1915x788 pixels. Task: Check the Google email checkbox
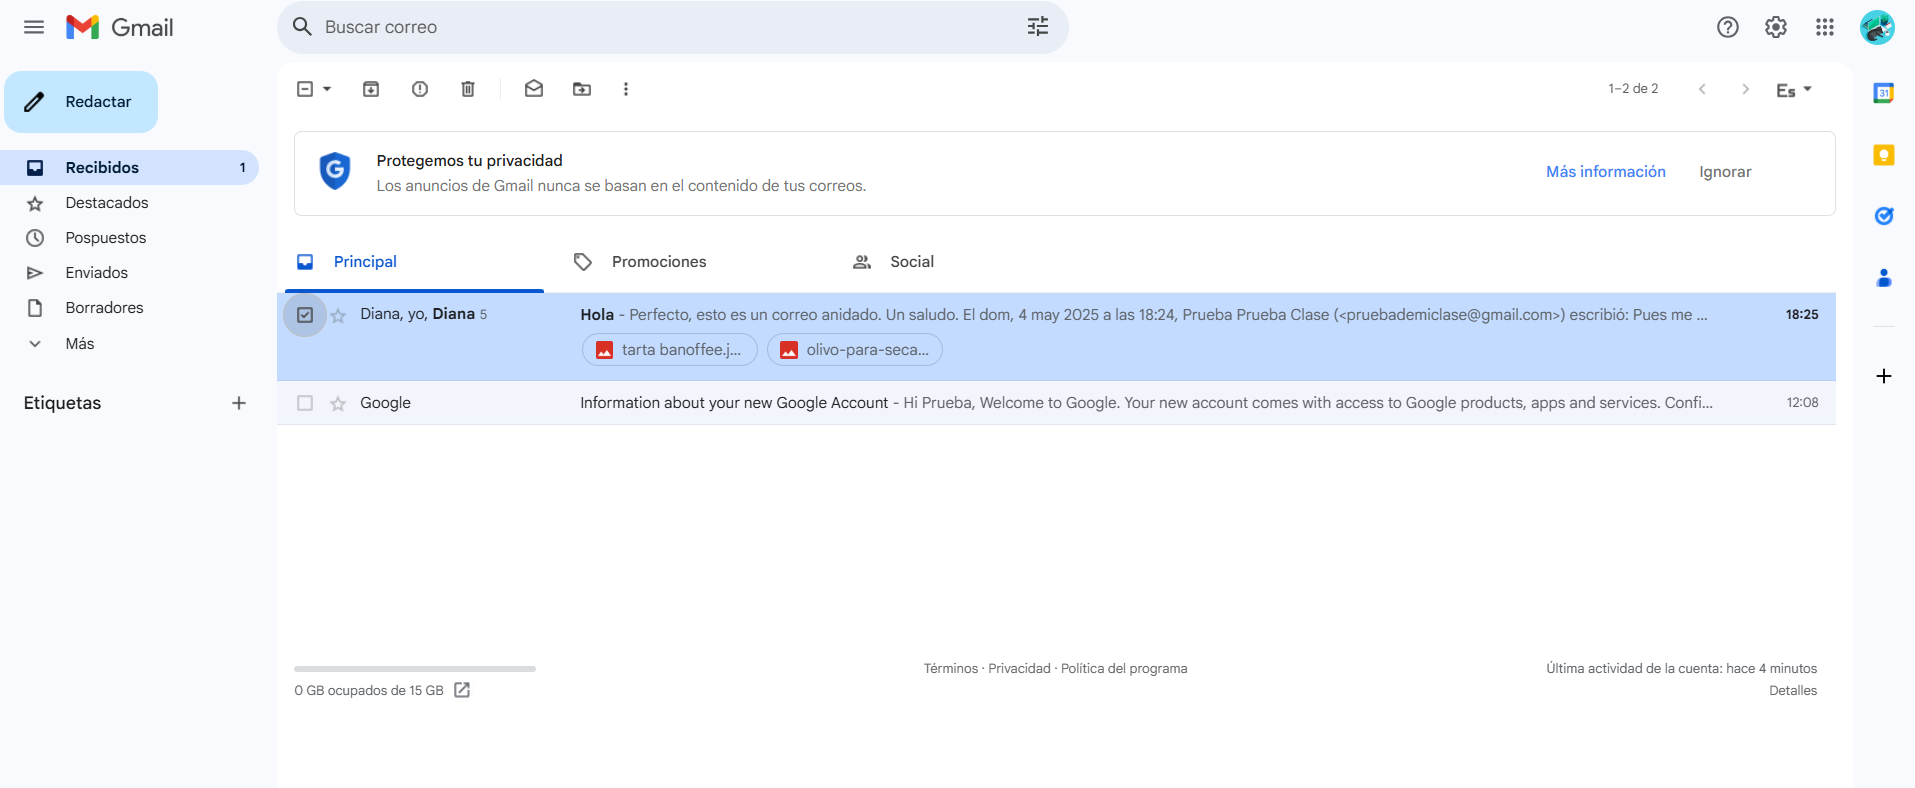pos(305,403)
